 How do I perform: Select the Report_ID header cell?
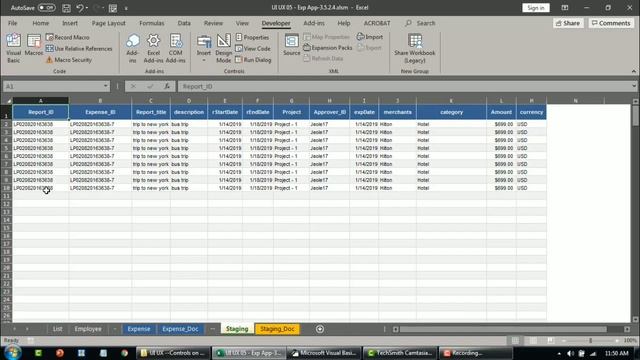pos(40,112)
